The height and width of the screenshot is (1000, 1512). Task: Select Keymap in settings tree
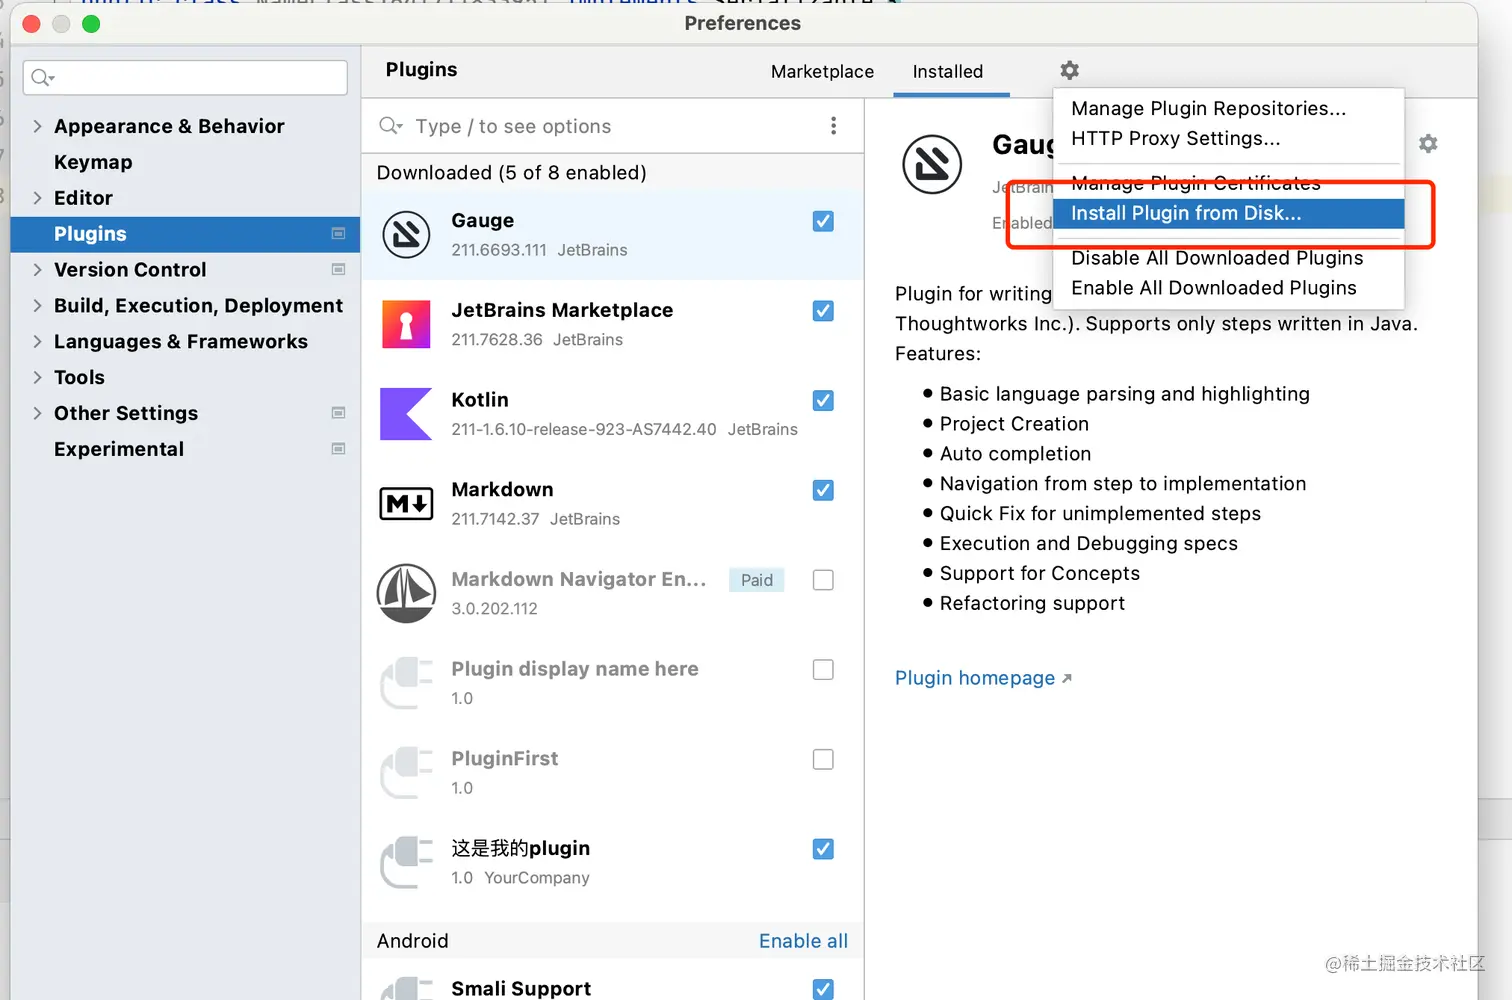[93, 162]
